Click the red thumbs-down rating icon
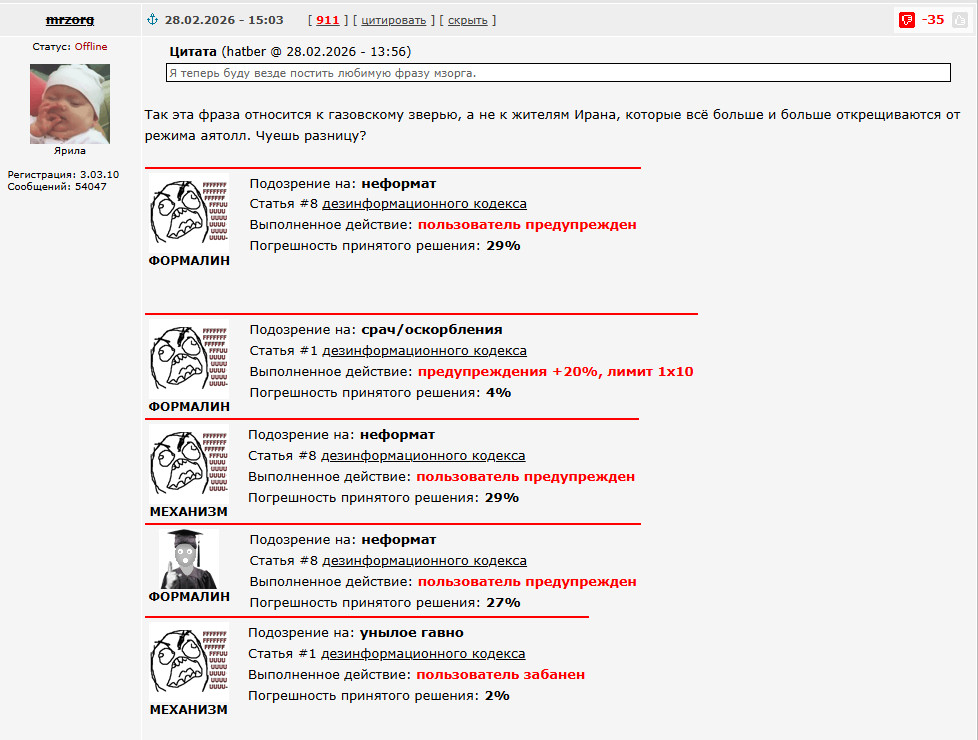 pos(907,20)
